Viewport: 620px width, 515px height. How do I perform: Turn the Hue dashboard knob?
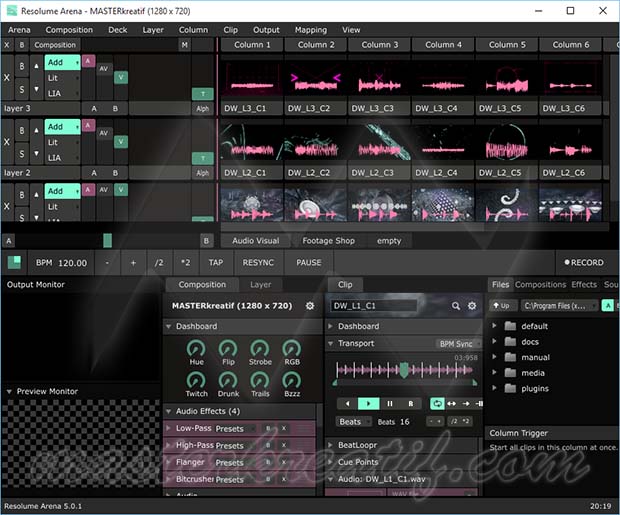(x=196, y=348)
